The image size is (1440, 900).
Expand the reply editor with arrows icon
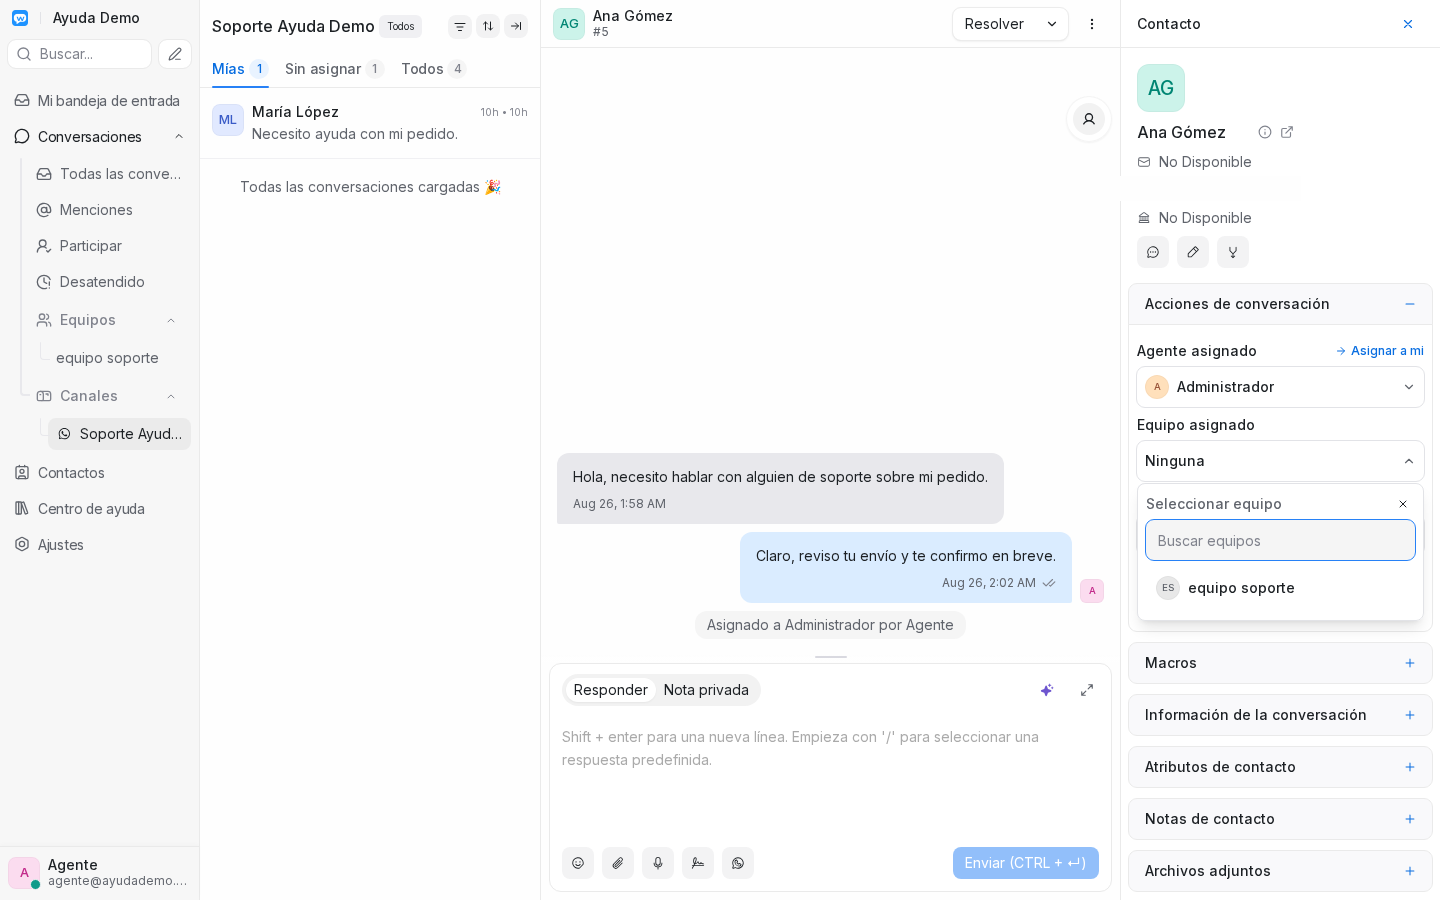click(x=1087, y=690)
